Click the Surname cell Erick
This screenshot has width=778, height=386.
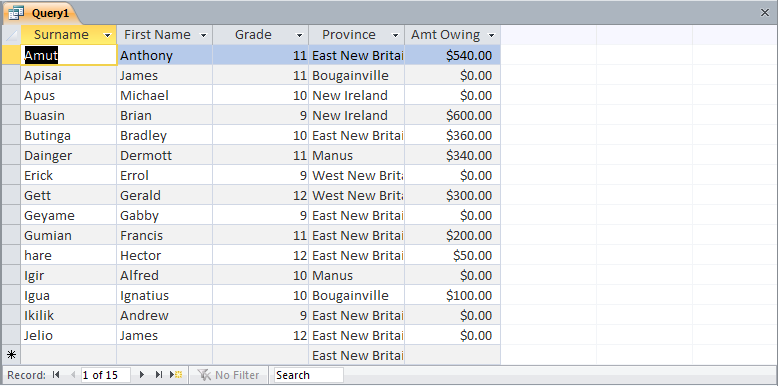point(69,175)
